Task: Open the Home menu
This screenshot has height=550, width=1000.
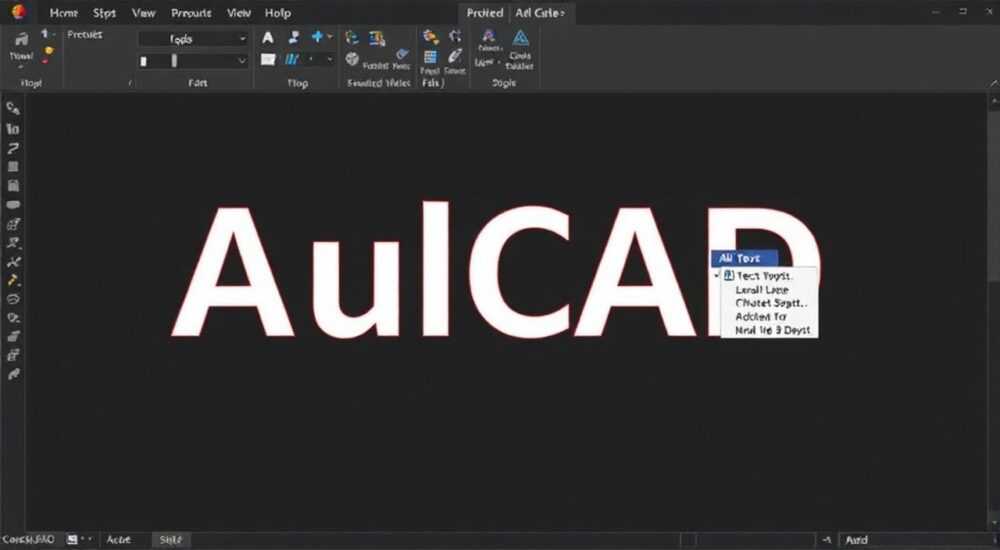Action: (x=63, y=13)
